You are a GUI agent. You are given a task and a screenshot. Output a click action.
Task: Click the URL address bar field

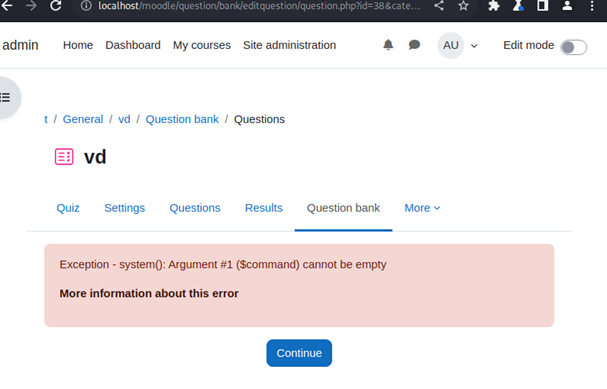pyautogui.click(x=259, y=6)
